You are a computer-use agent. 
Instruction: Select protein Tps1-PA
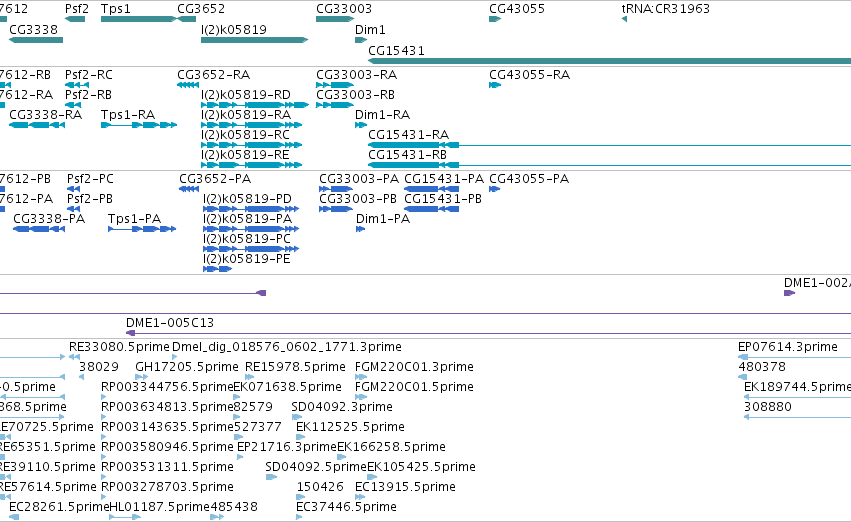[x=135, y=219]
